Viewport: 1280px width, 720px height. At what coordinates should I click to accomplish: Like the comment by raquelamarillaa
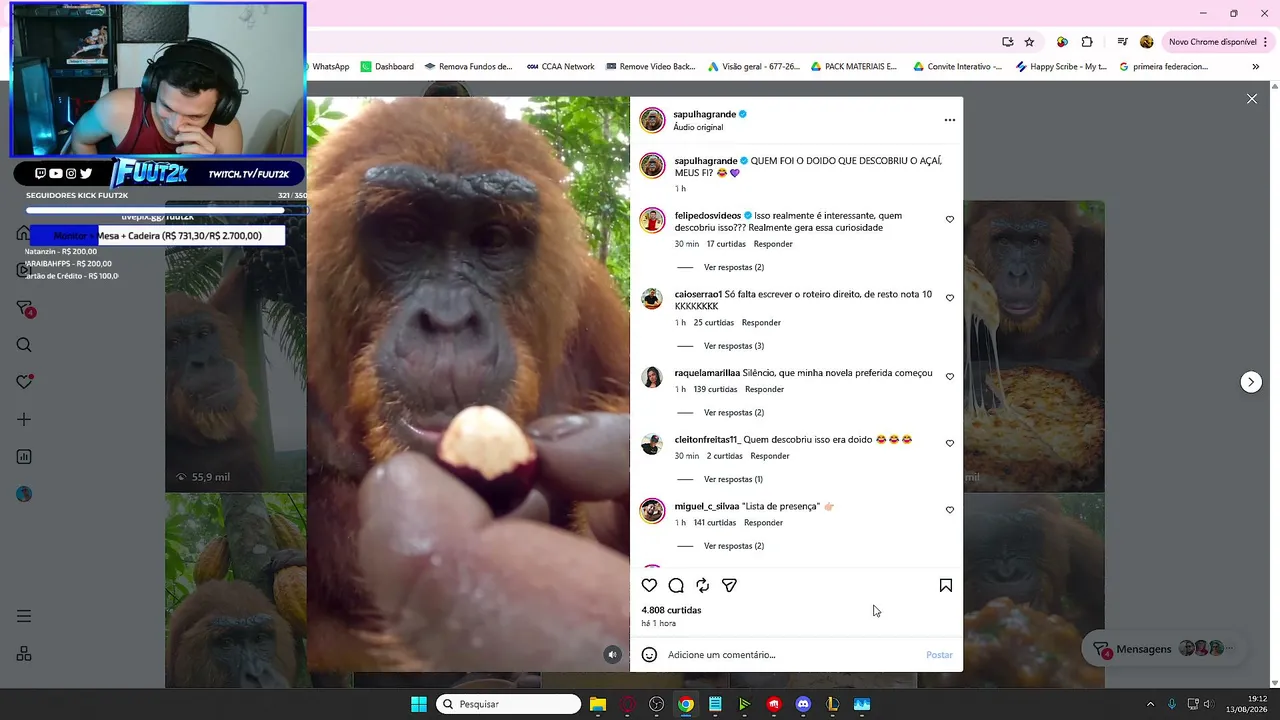[x=950, y=377]
